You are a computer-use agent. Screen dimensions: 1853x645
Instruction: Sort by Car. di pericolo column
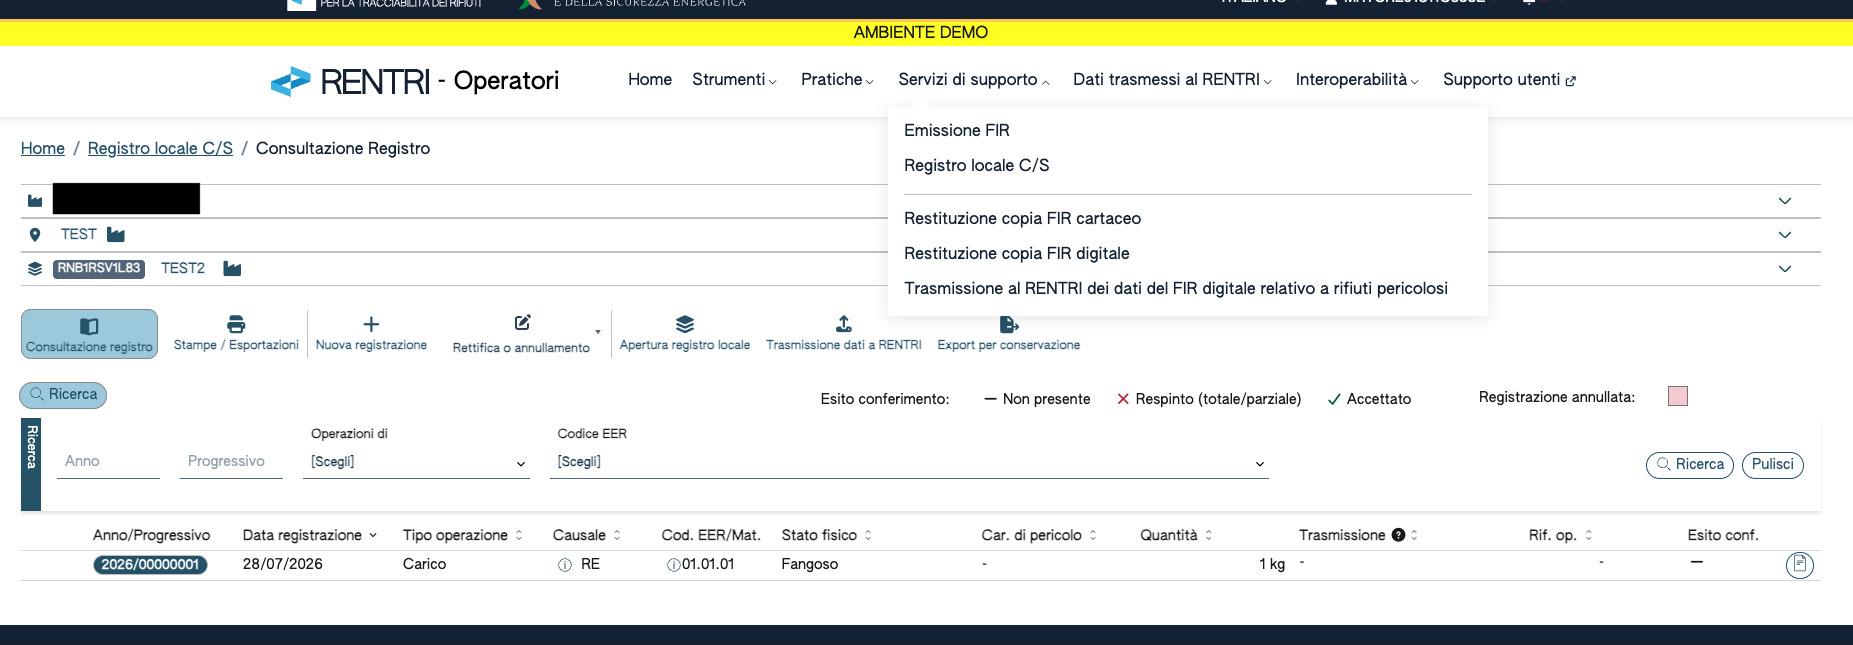point(1039,536)
